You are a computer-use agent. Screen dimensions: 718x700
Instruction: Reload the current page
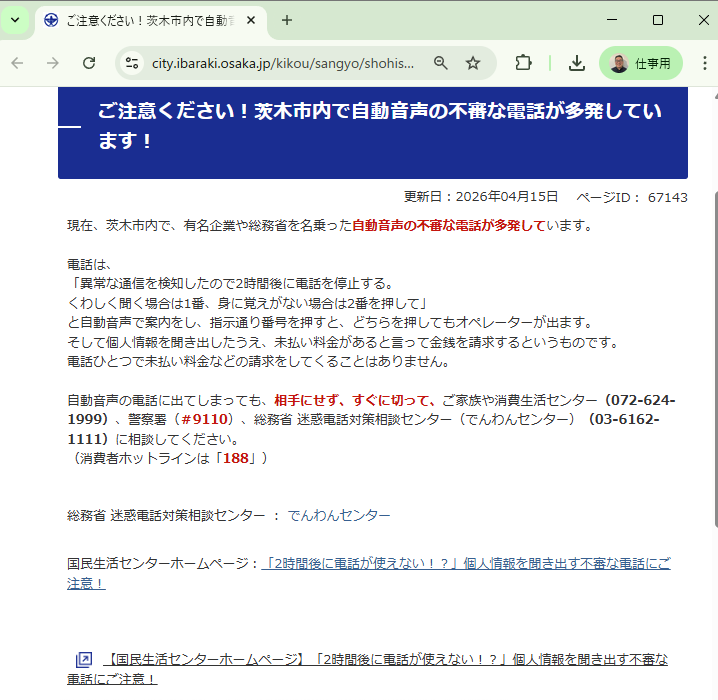tap(89, 63)
